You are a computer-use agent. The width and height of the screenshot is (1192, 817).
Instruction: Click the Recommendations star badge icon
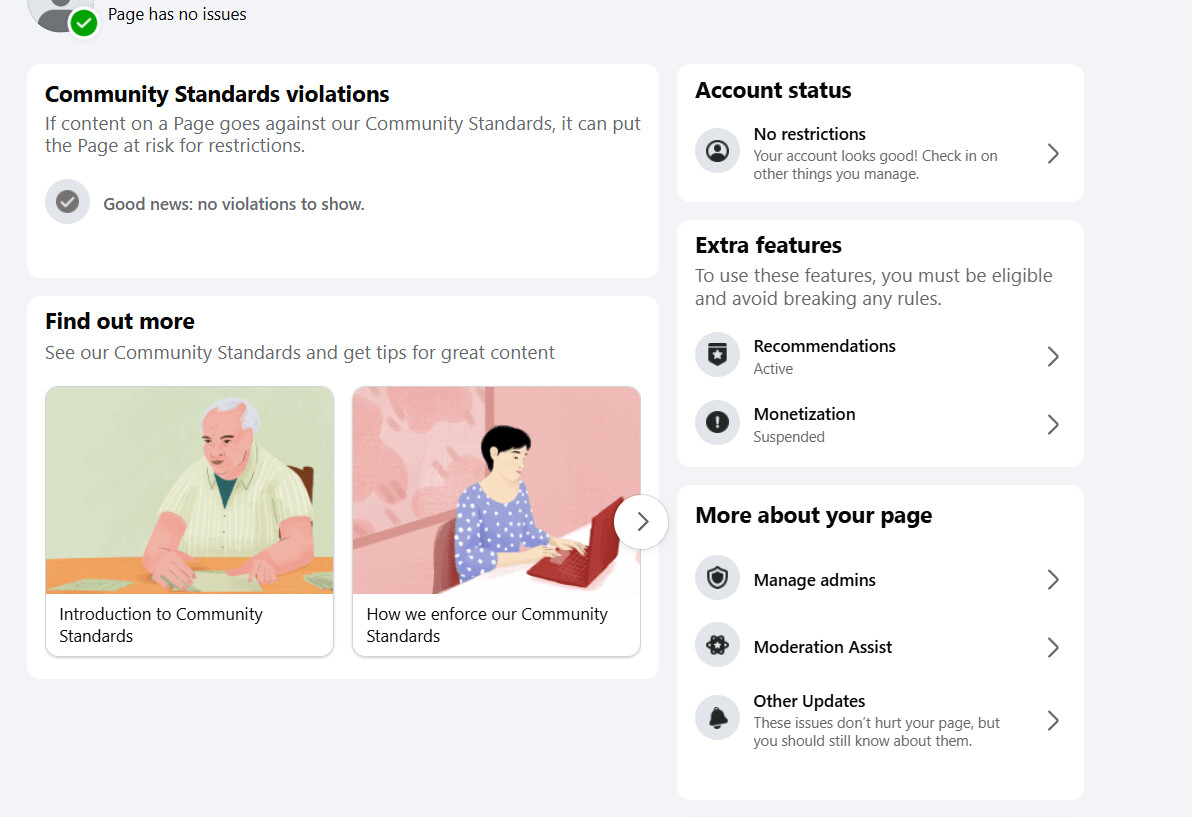coord(717,355)
